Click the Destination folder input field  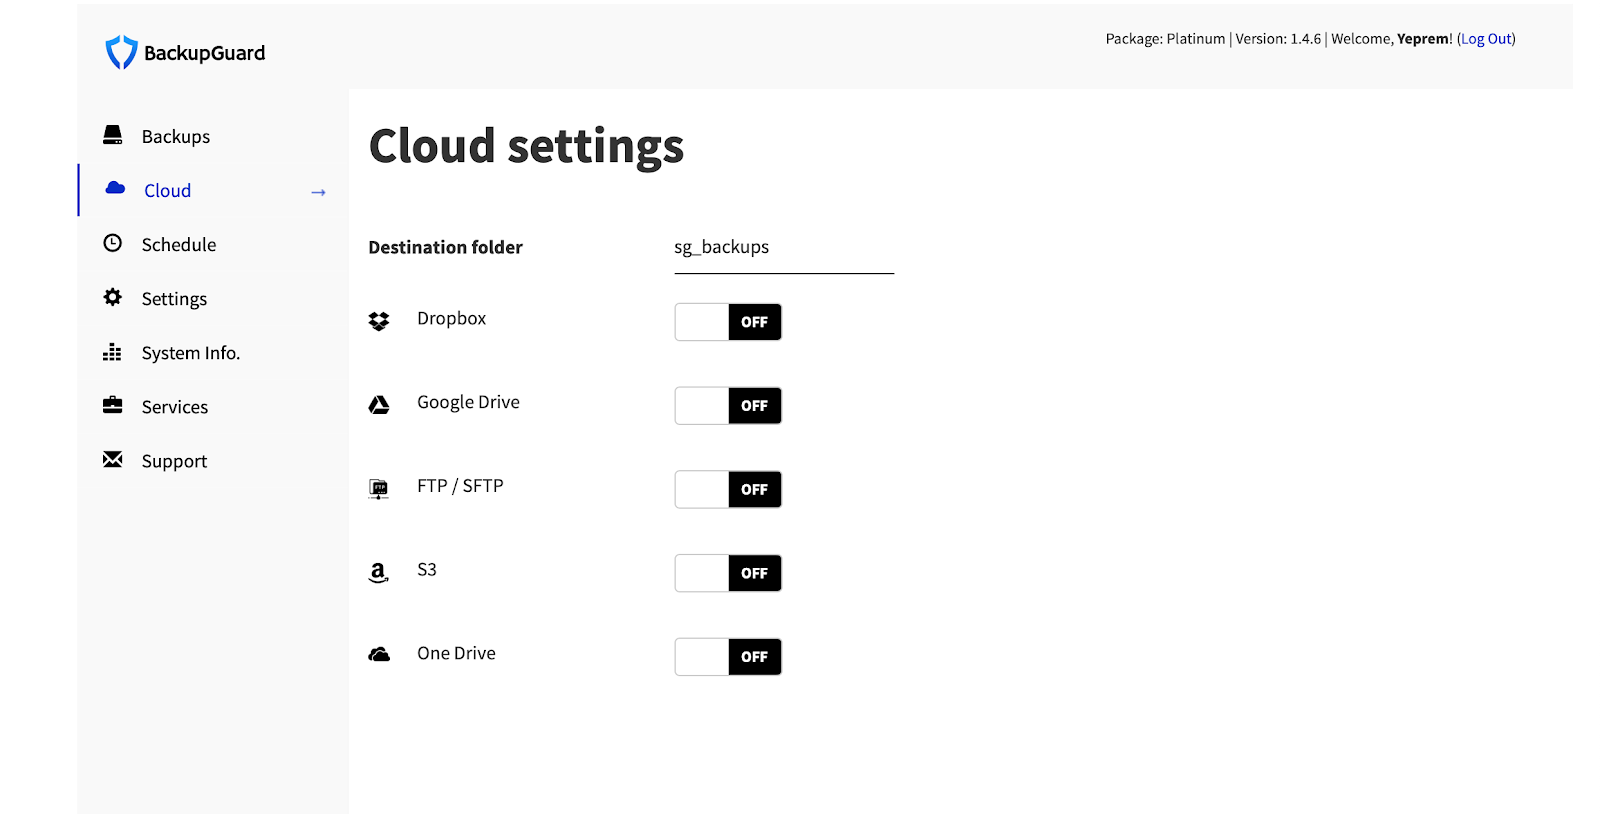[783, 248]
